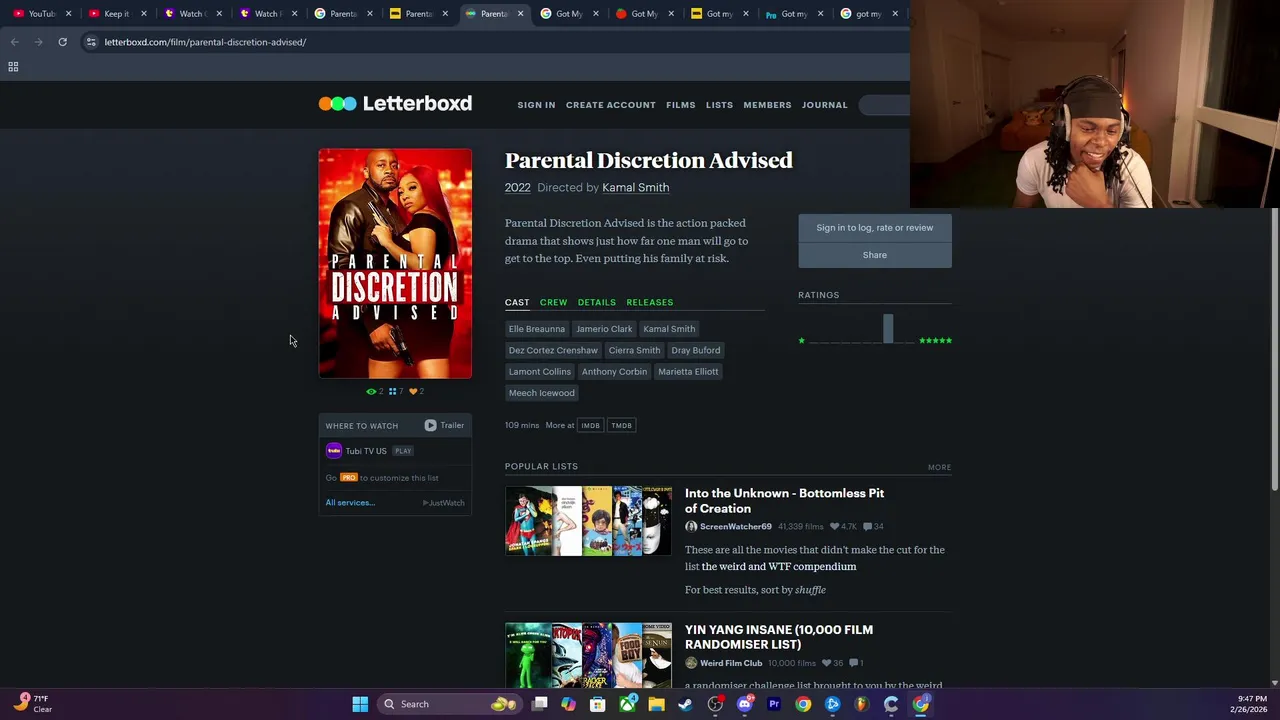Click Sign in to log, rate or review

coord(875,228)
